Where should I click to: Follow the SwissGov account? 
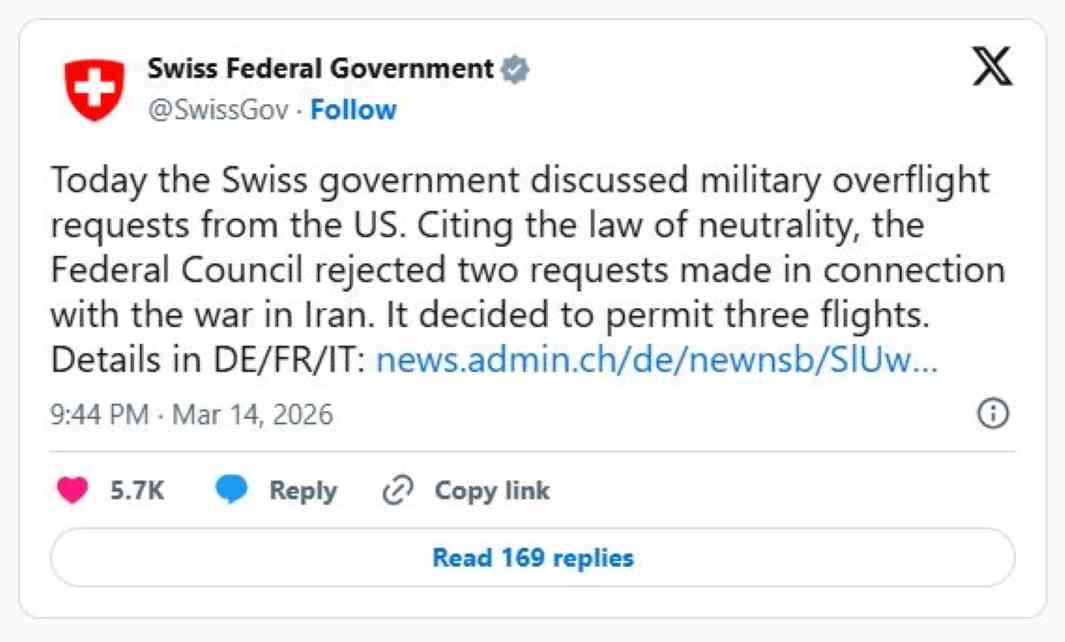[353, 110]
